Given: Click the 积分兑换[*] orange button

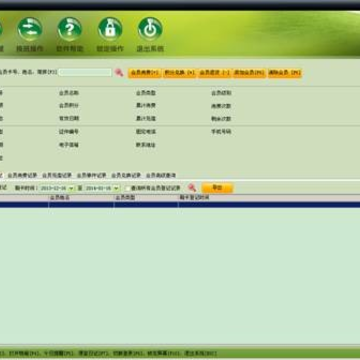Looking at the screenshot, I should [x=180, y=73].
